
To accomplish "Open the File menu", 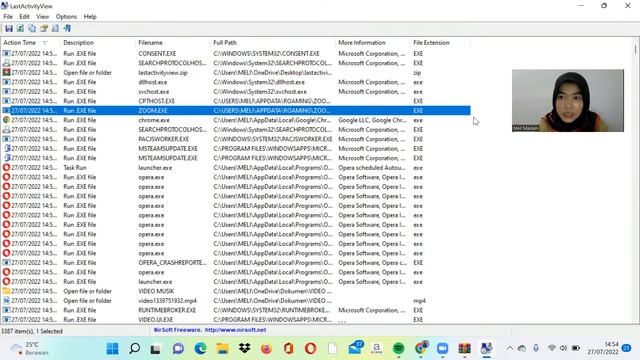I will coord(8,17).
